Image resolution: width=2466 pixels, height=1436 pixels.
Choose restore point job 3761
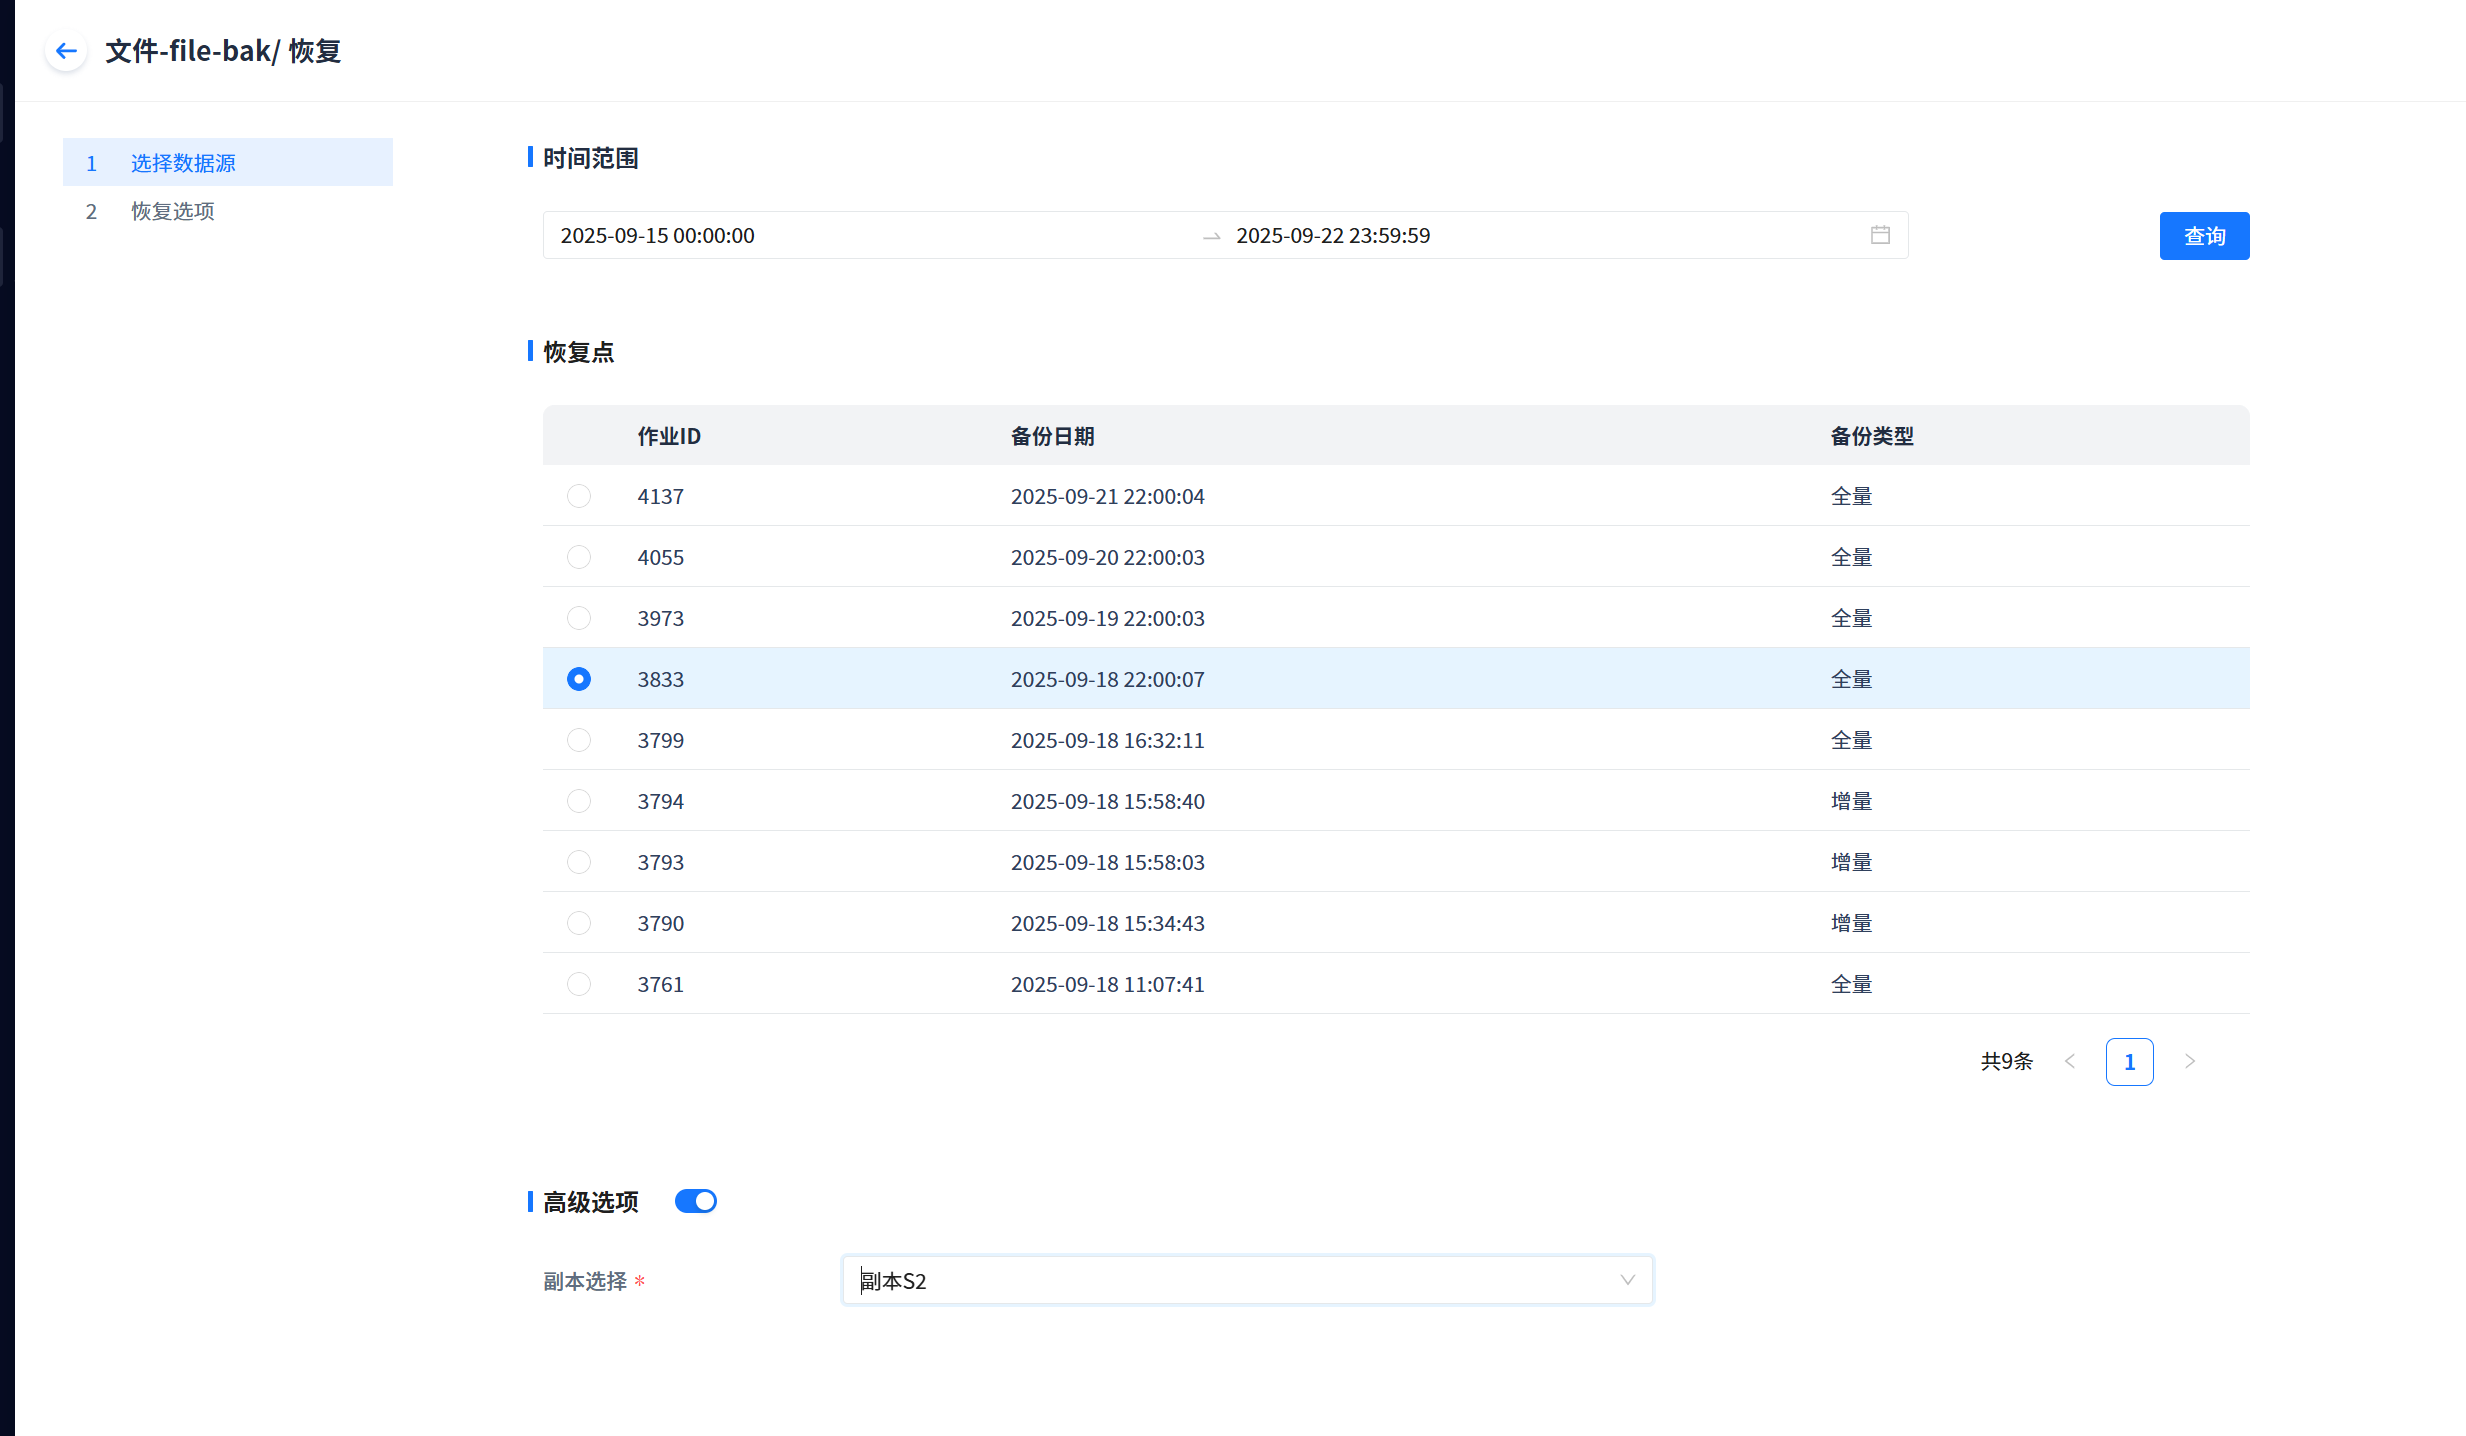click(579, 984)
